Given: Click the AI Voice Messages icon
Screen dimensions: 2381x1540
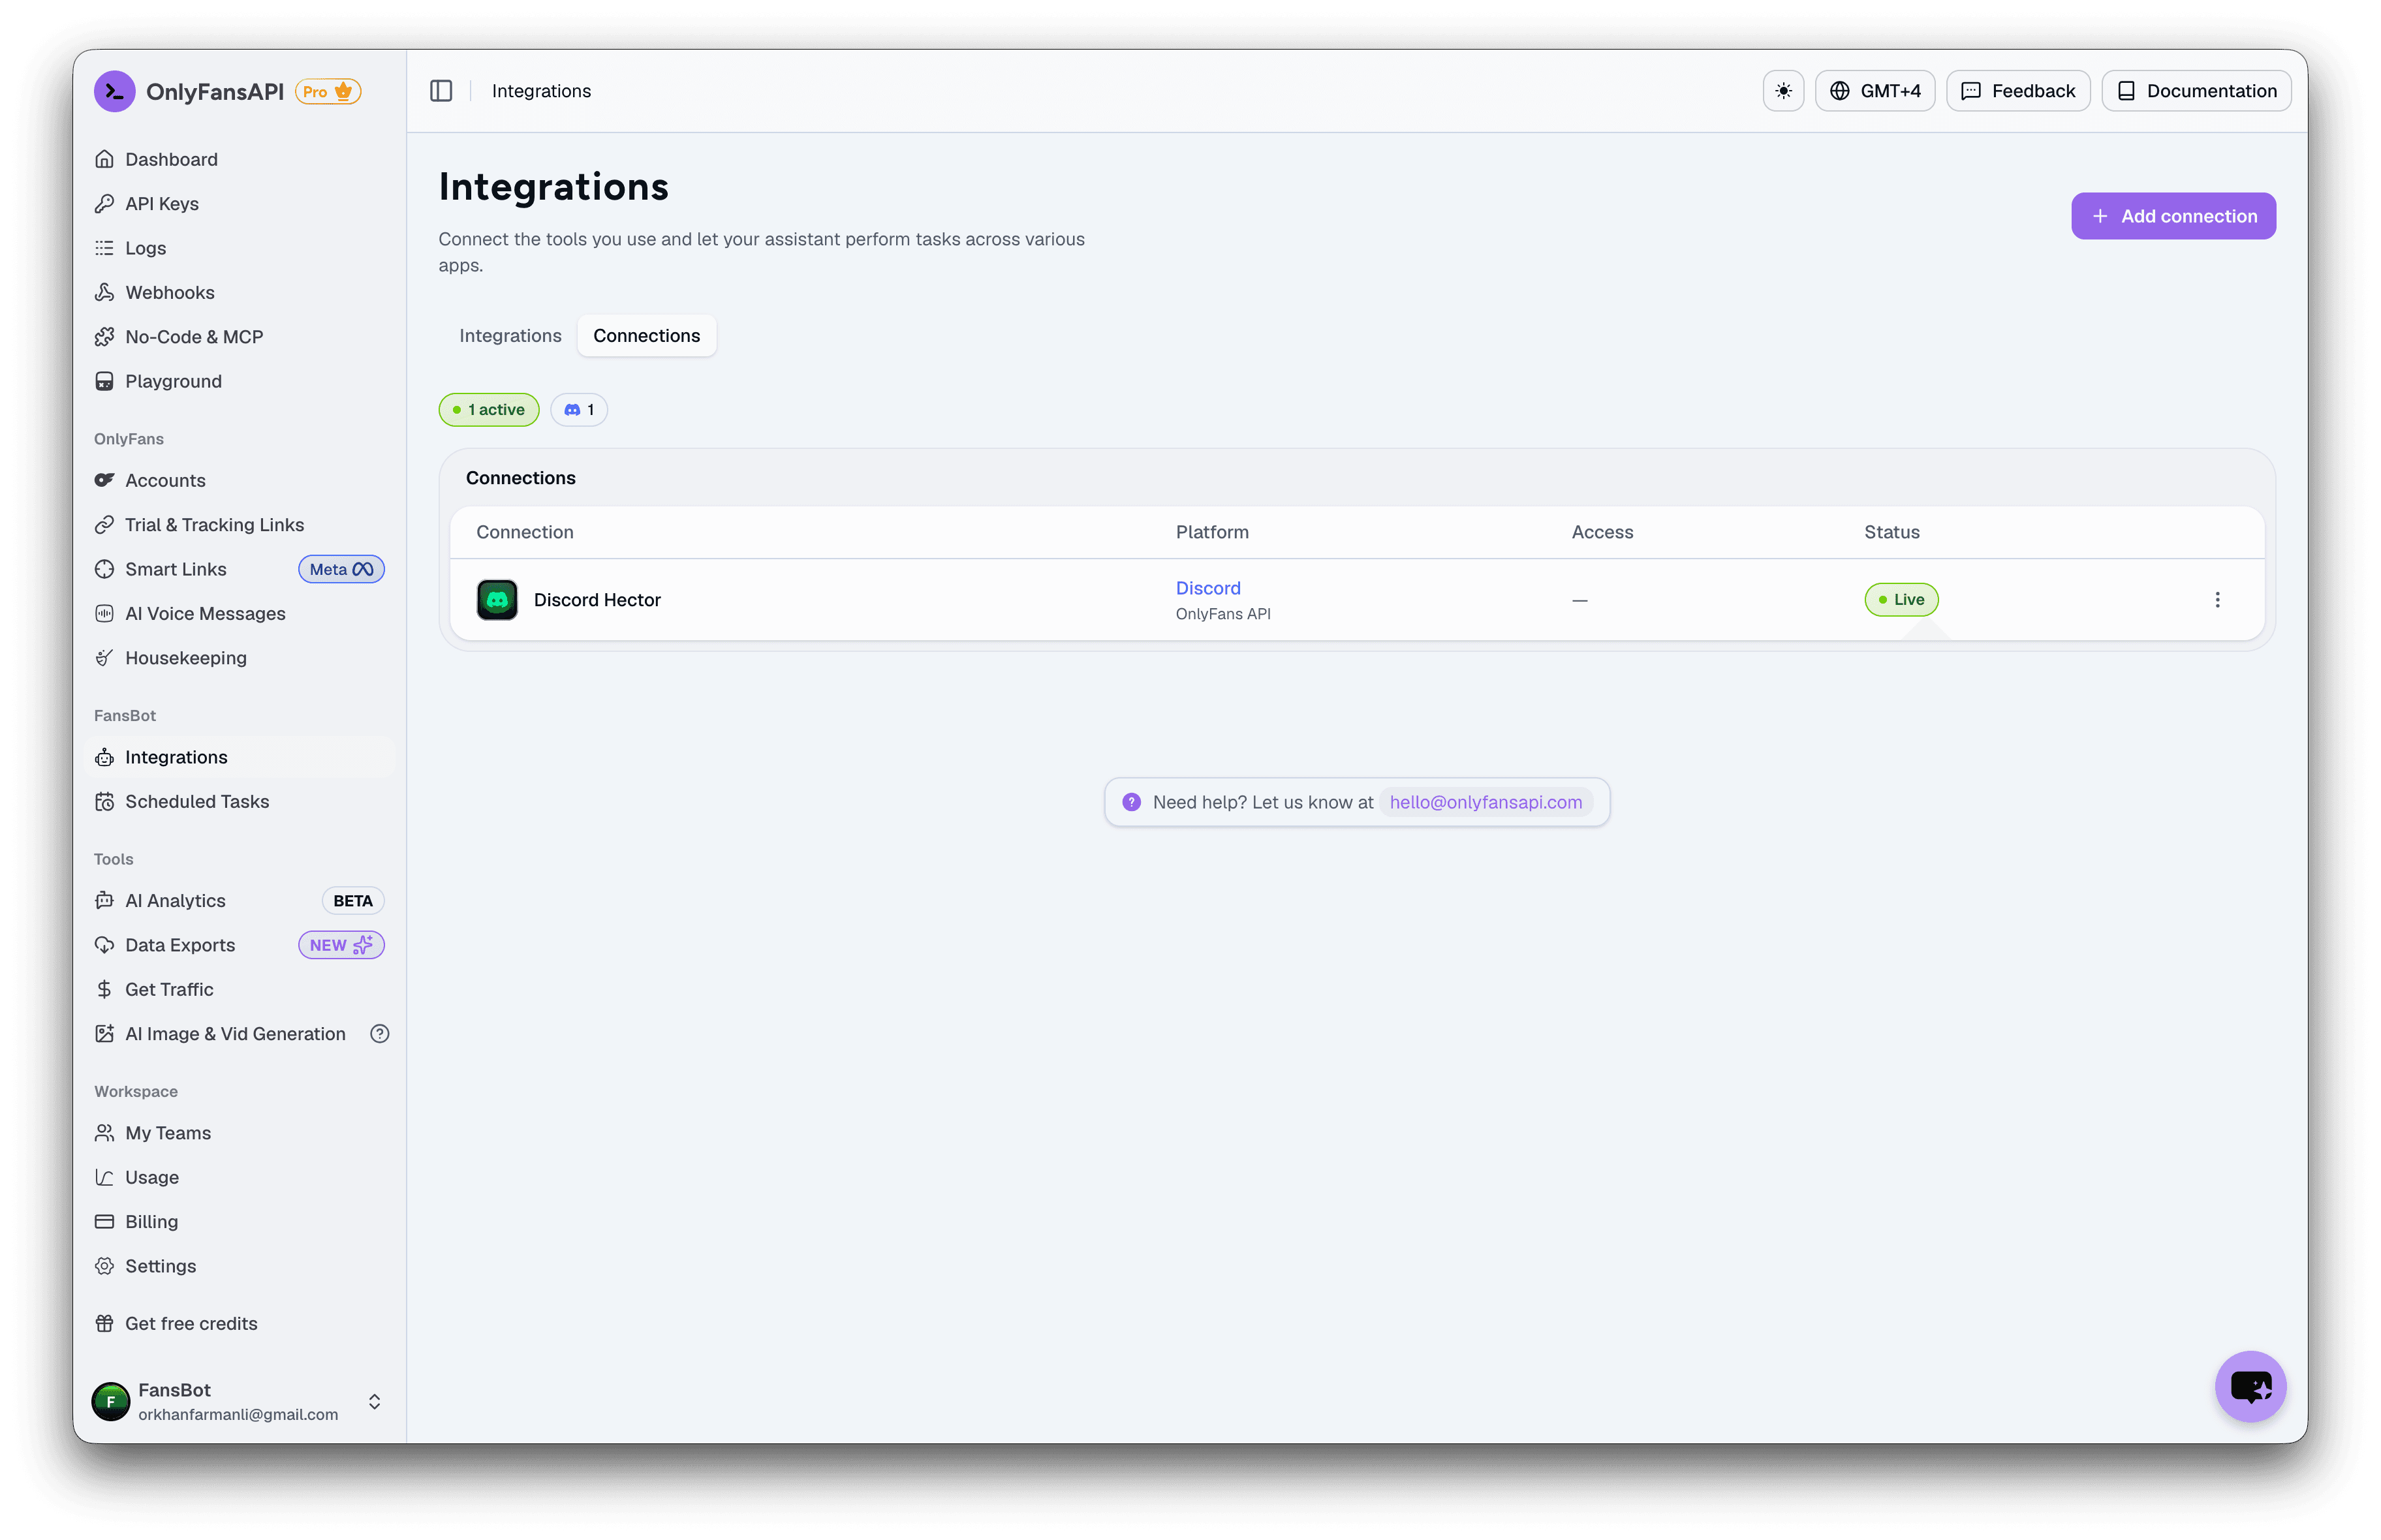Looking at the screenshot, I should pos(104,614).
